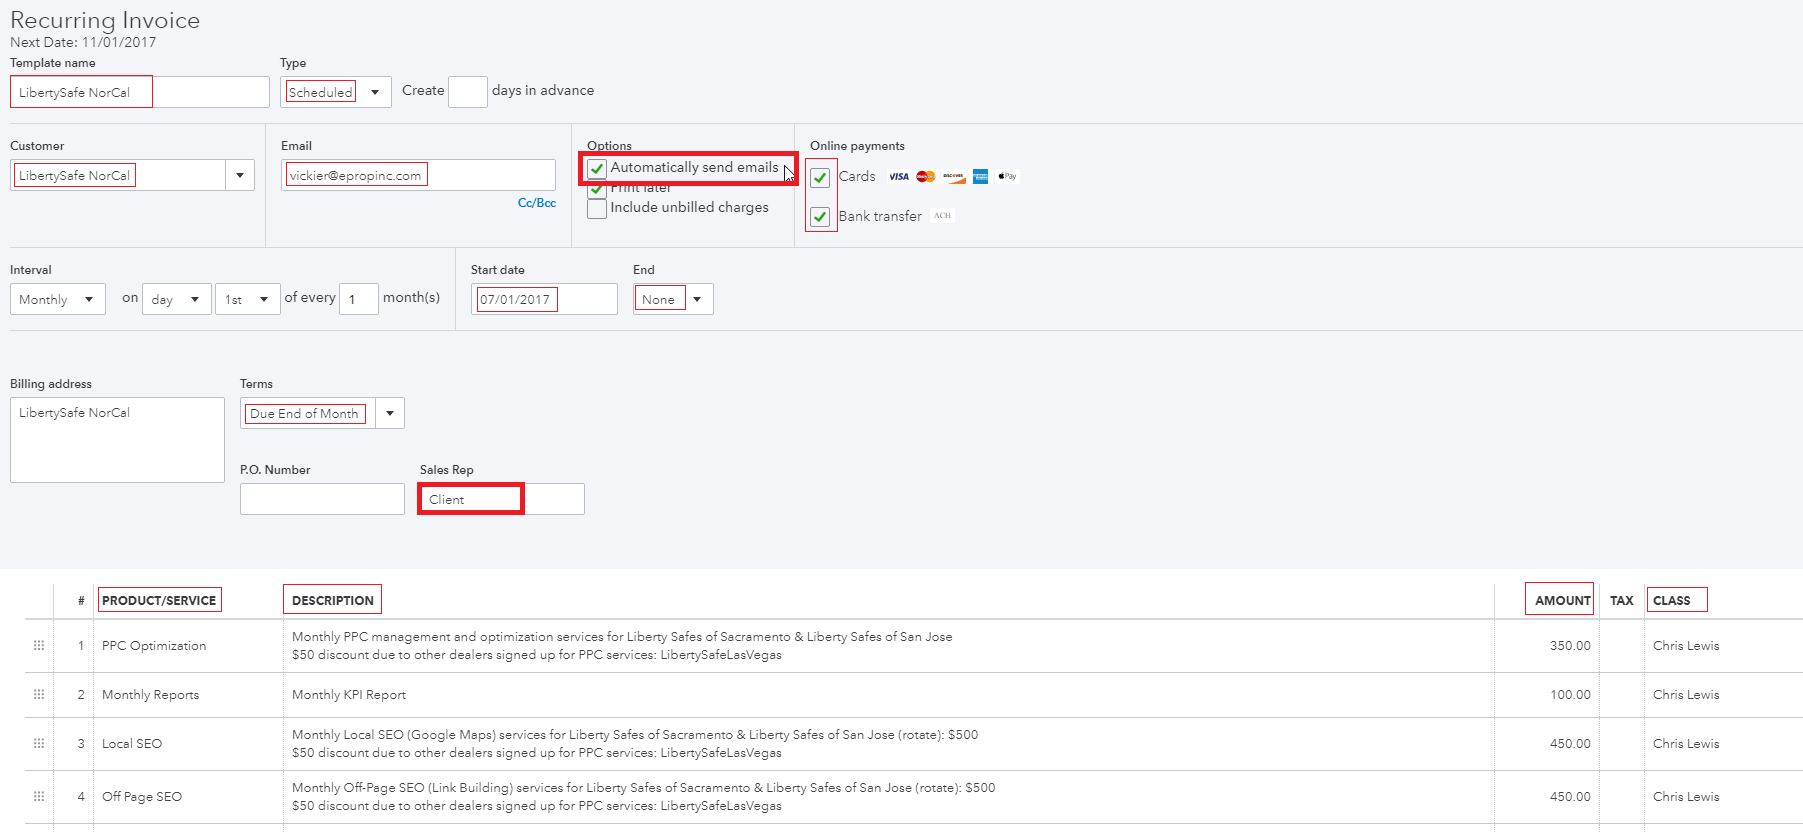Click the Monthly Local SEO description cell
Screen dimensions: 1803x833
[889, 743]
